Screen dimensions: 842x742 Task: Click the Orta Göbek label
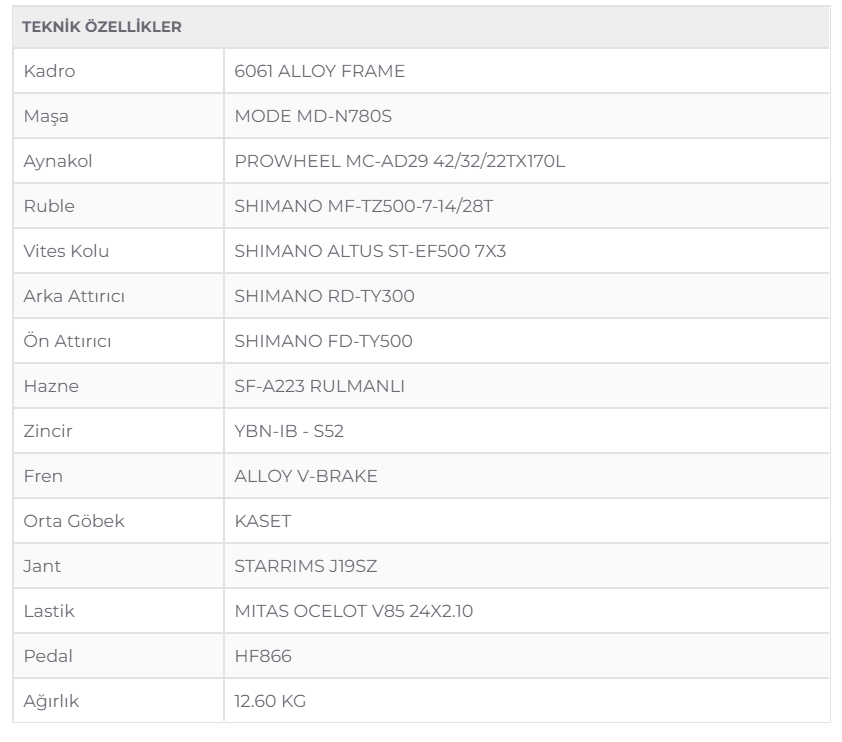[x=74, y=521]
